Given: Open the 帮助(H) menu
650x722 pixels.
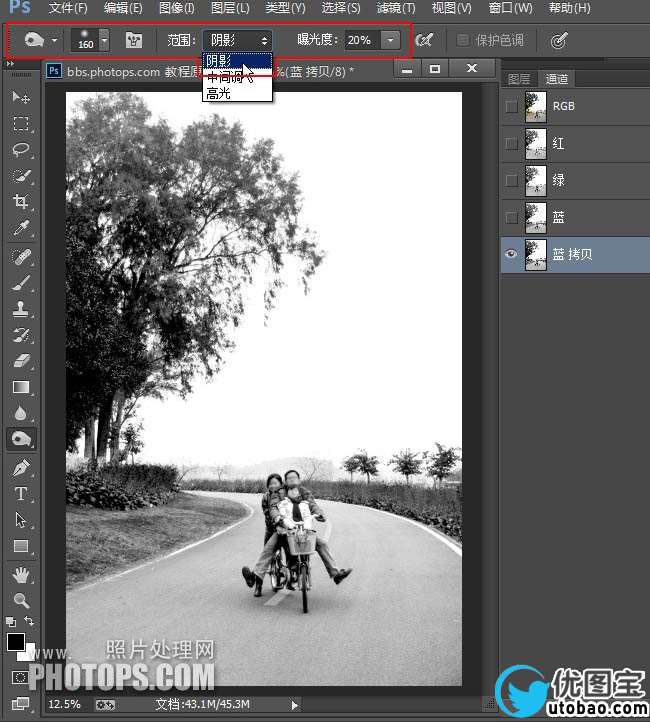Looking at the screenshot, I should pos(569,8).
